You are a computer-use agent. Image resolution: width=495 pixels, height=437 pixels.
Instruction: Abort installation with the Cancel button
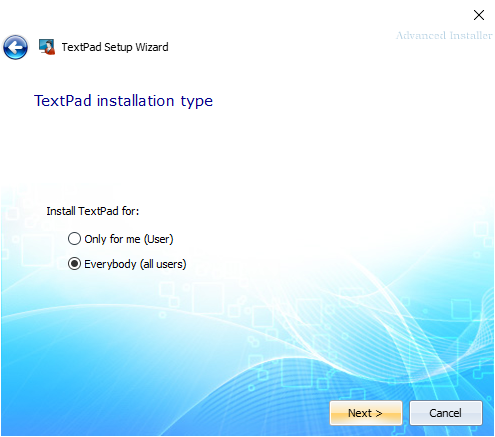coord(446,413)
